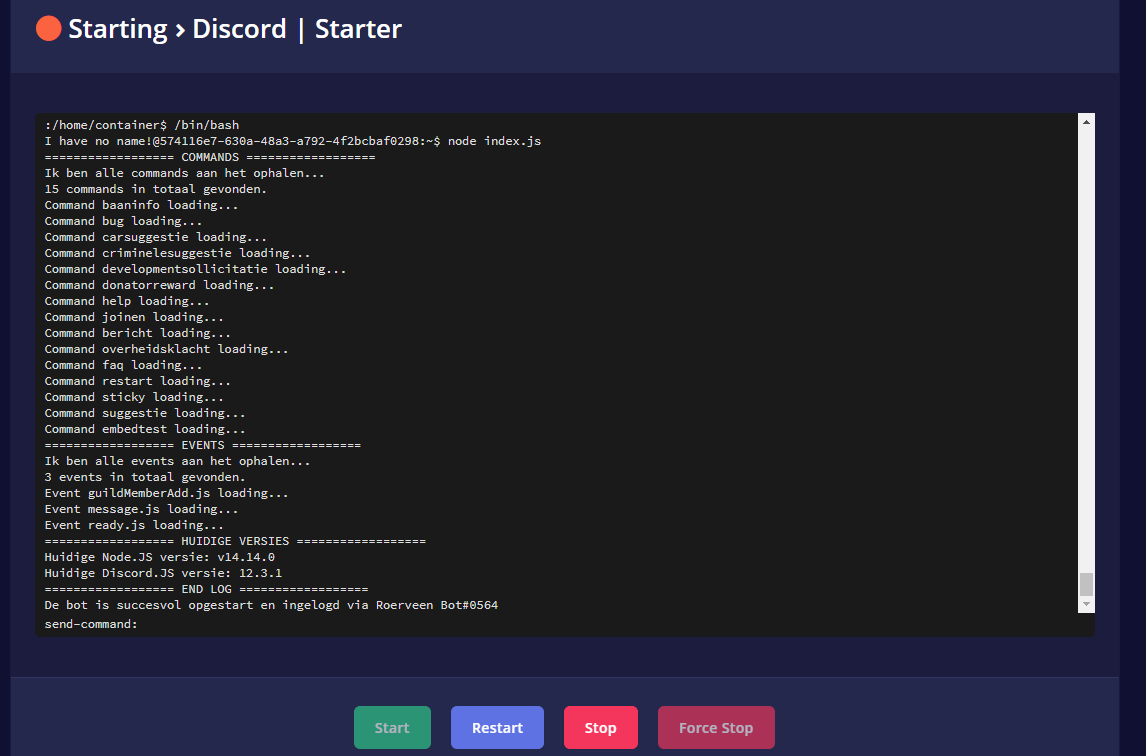Viewport: 1146px width, 756px height.
Task: Click the 'Roerveen Bot#0564' login message line
Action: [271, 605]
